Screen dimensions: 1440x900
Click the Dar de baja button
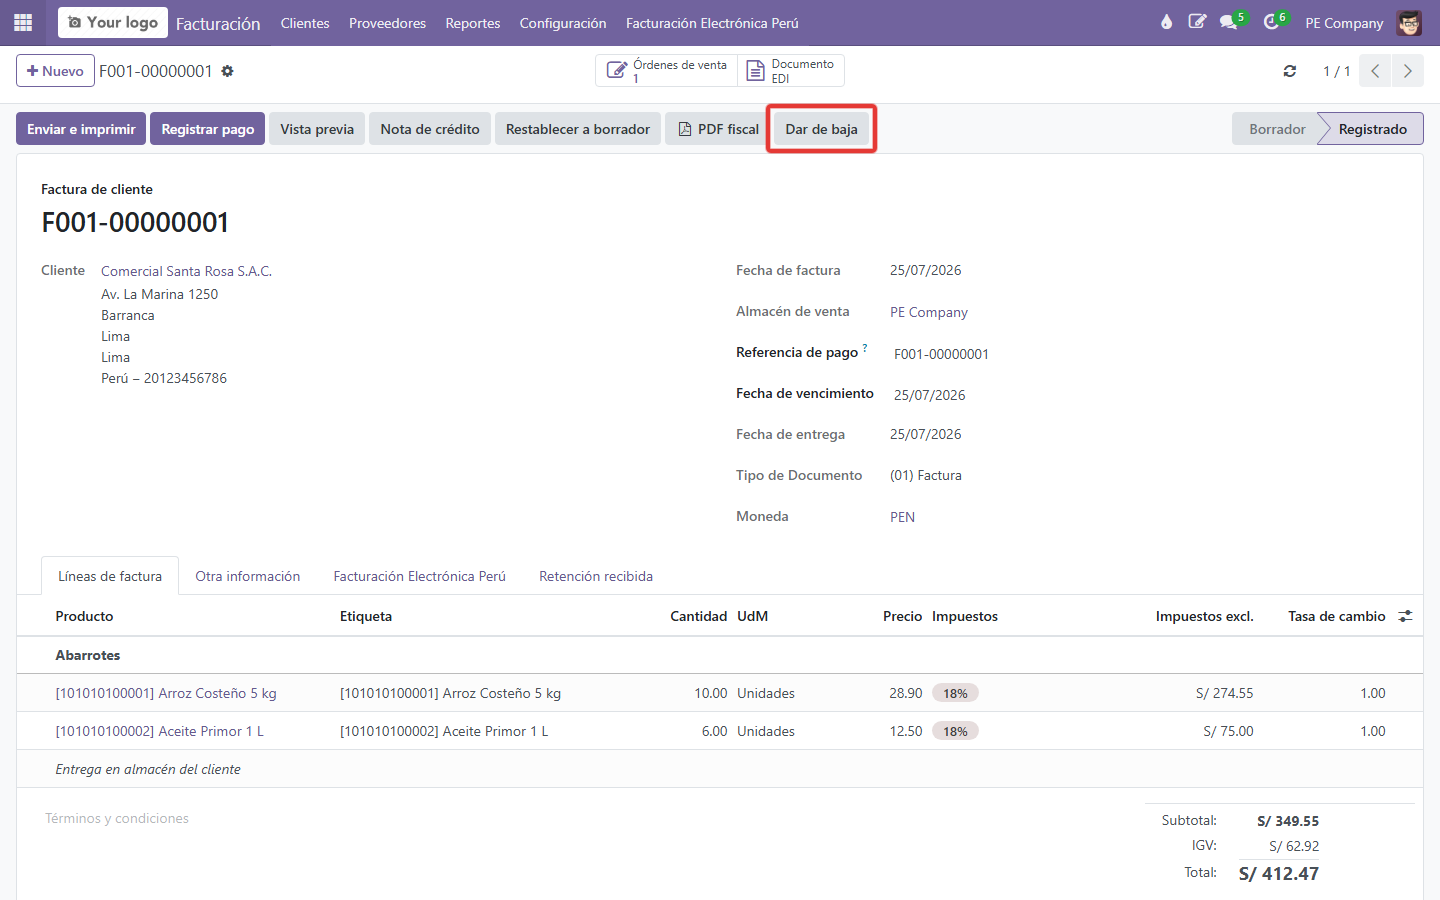[821, 129]
